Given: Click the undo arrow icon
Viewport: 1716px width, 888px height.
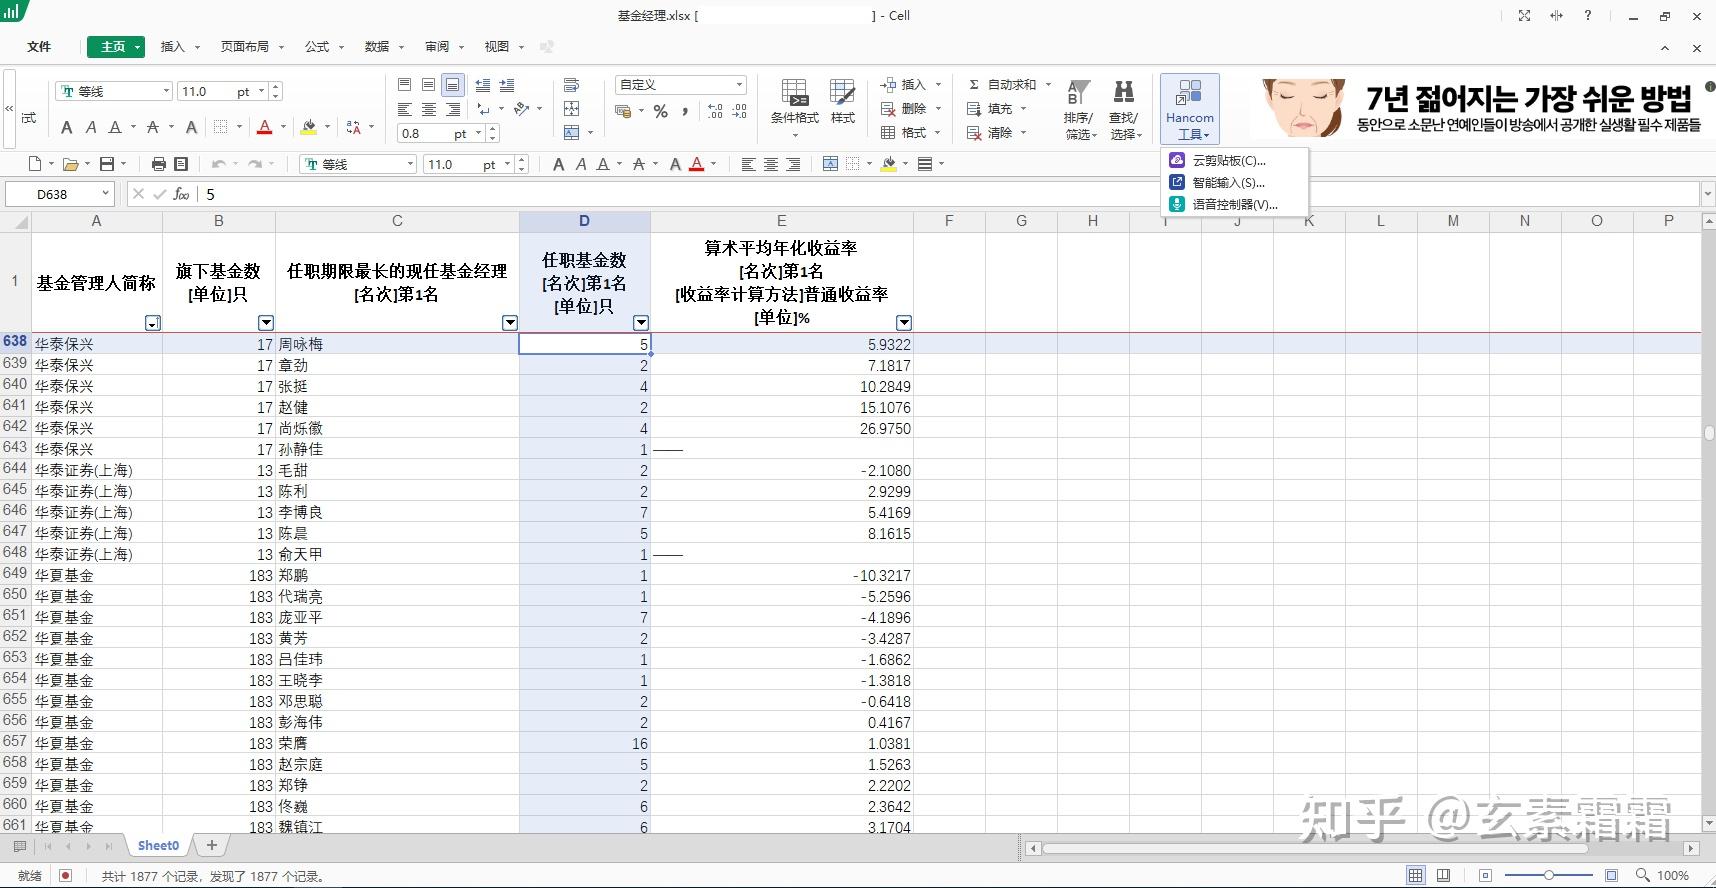Looking at the screenshot, I should [x=218, y=164].
